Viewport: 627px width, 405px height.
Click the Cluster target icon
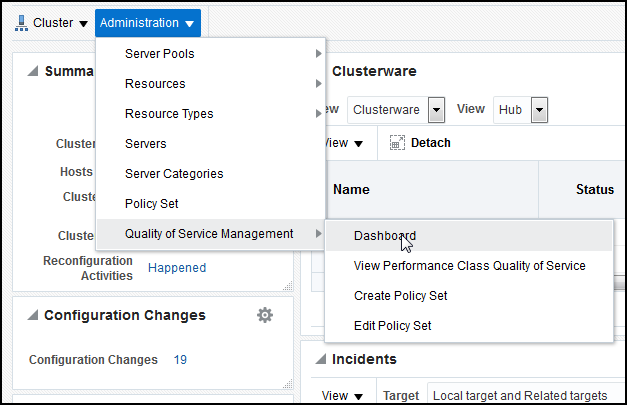point(21,22)
